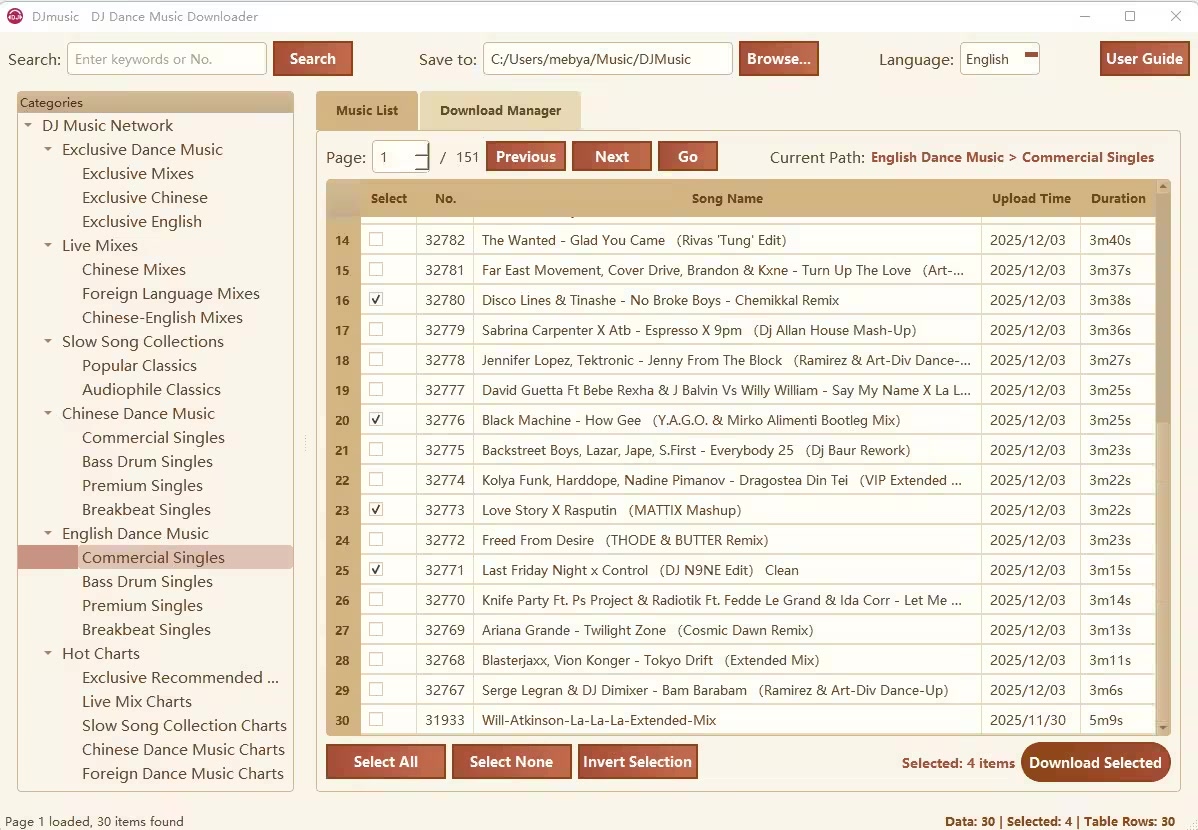This screenshot has height=830, width=1198.
Task: Switch to the Download Manager tab
Action: [500, 111]
